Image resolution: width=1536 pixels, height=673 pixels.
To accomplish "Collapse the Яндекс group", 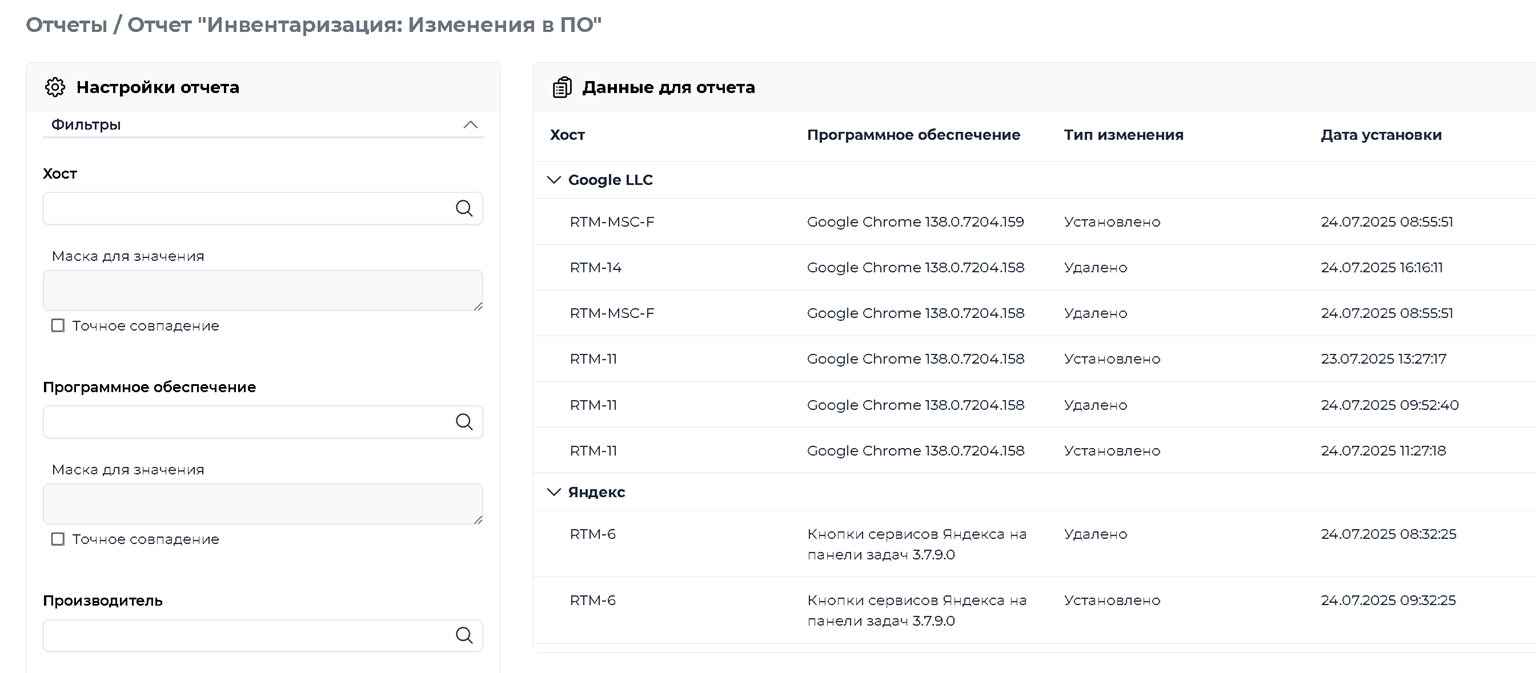I will pos(555,492).
